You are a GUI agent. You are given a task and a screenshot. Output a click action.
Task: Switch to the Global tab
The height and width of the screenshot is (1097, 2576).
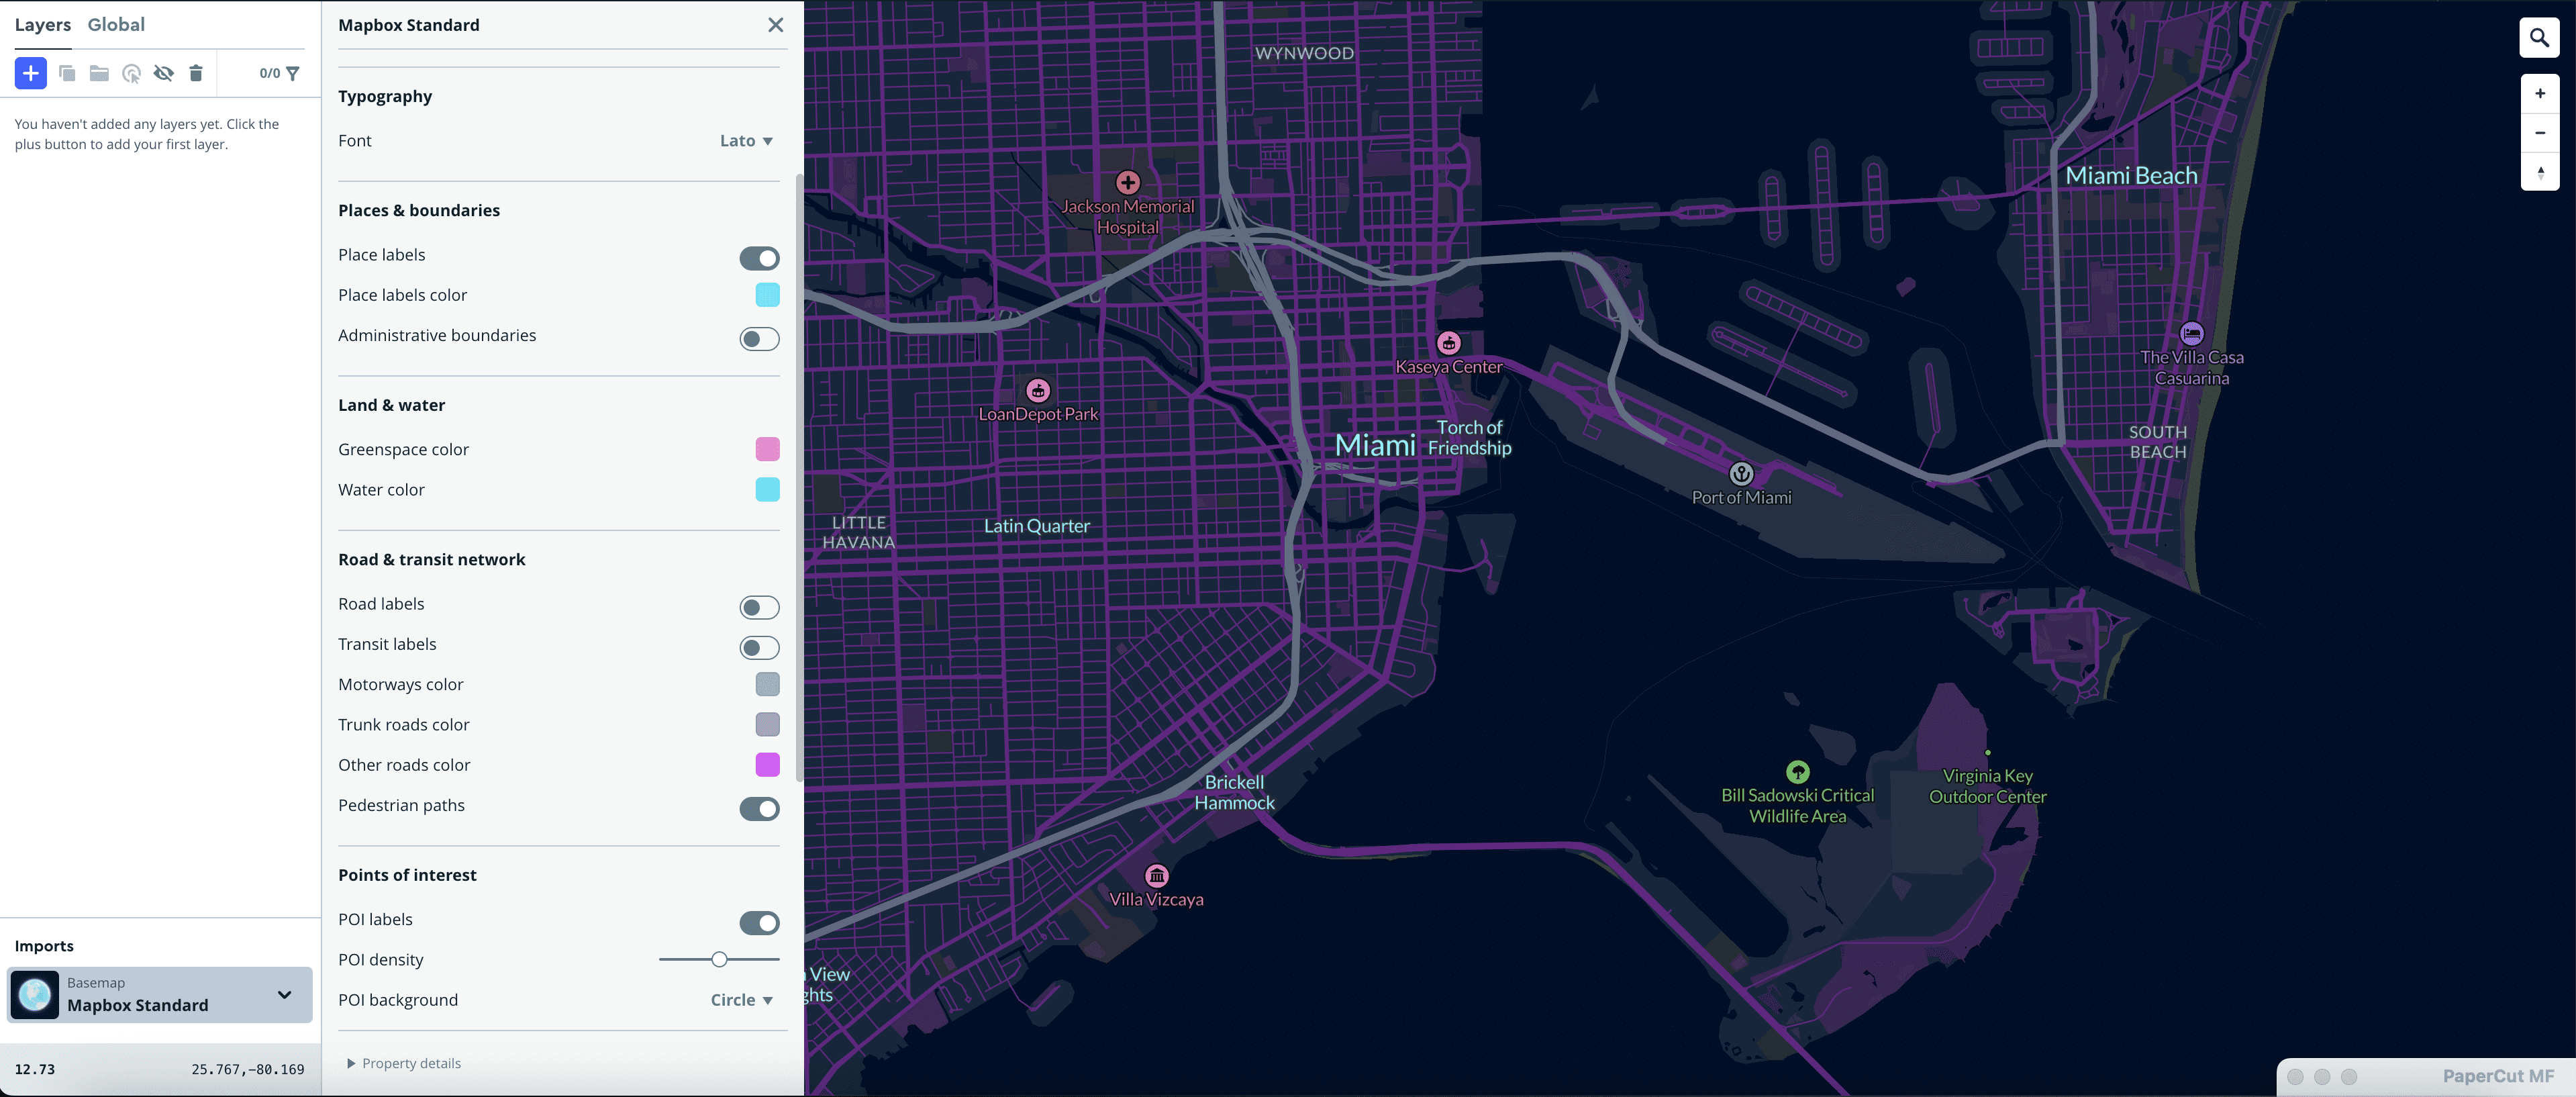[116, 24]
